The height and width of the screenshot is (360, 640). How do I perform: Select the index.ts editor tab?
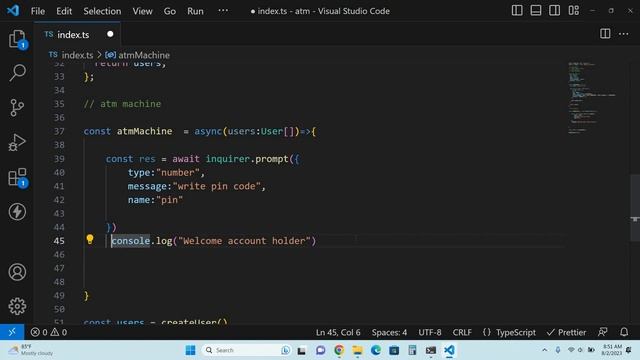(x=78, y=34)
